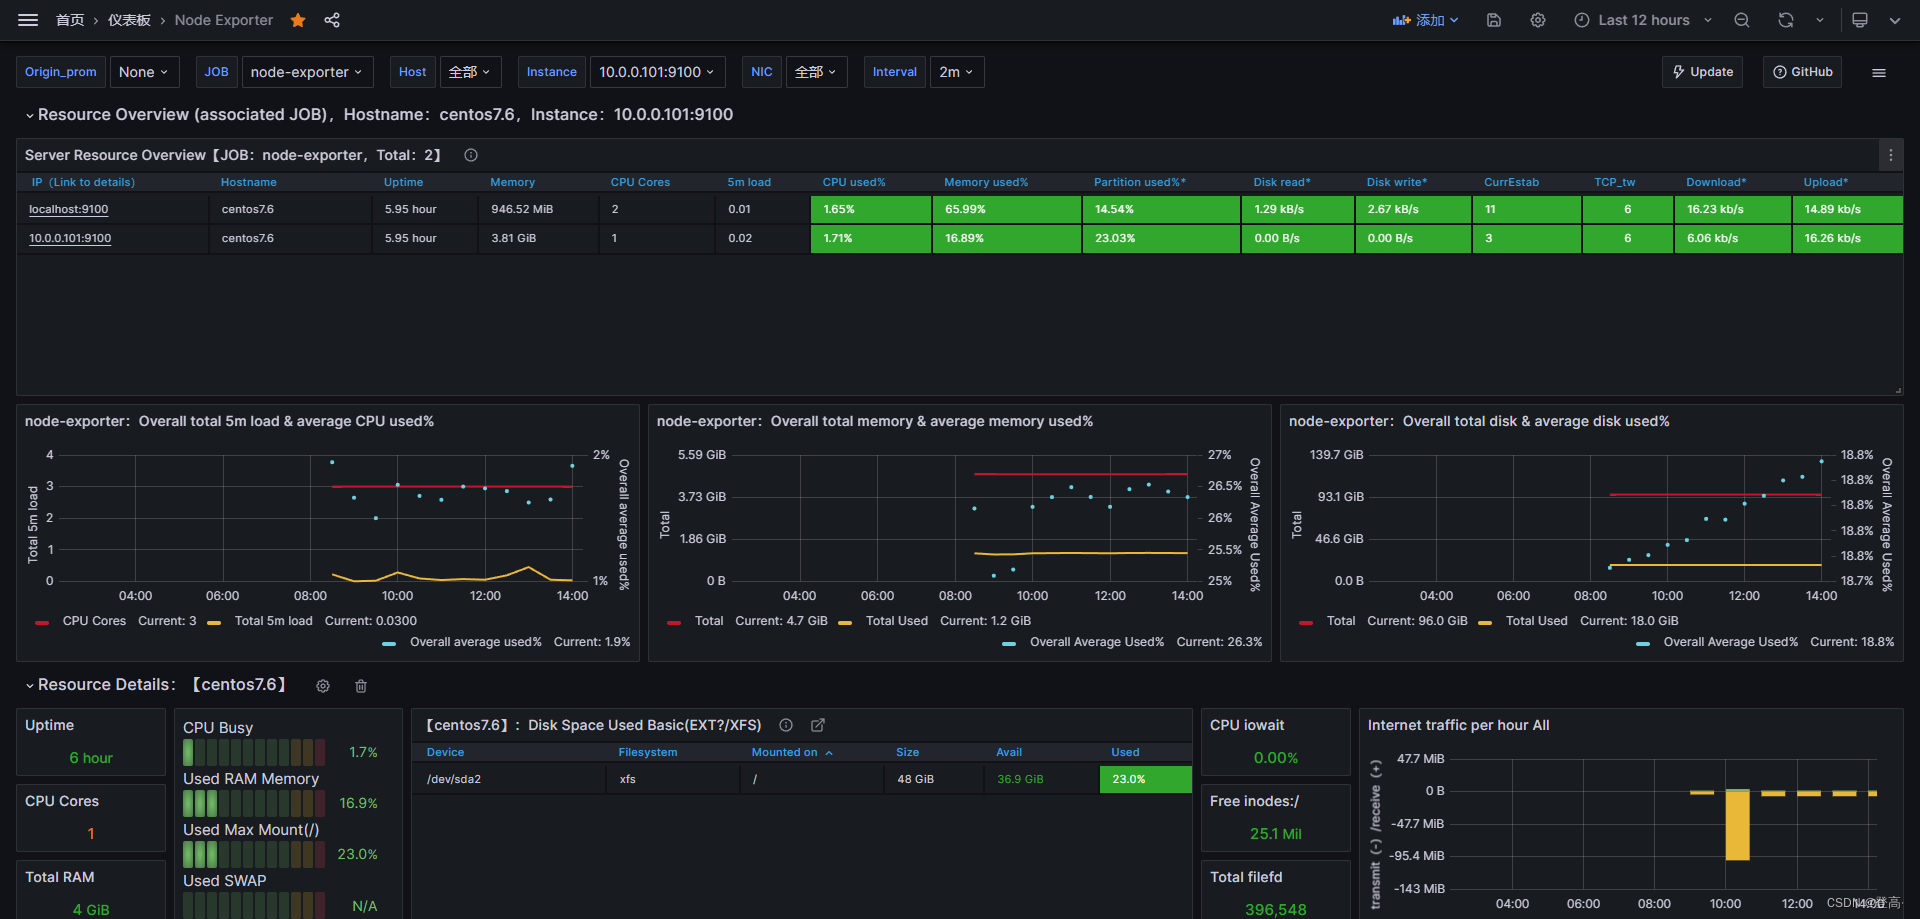Show Disk Space Used panel info
1920x919 pixels.
pyautogui.click(x=786, y=725)
